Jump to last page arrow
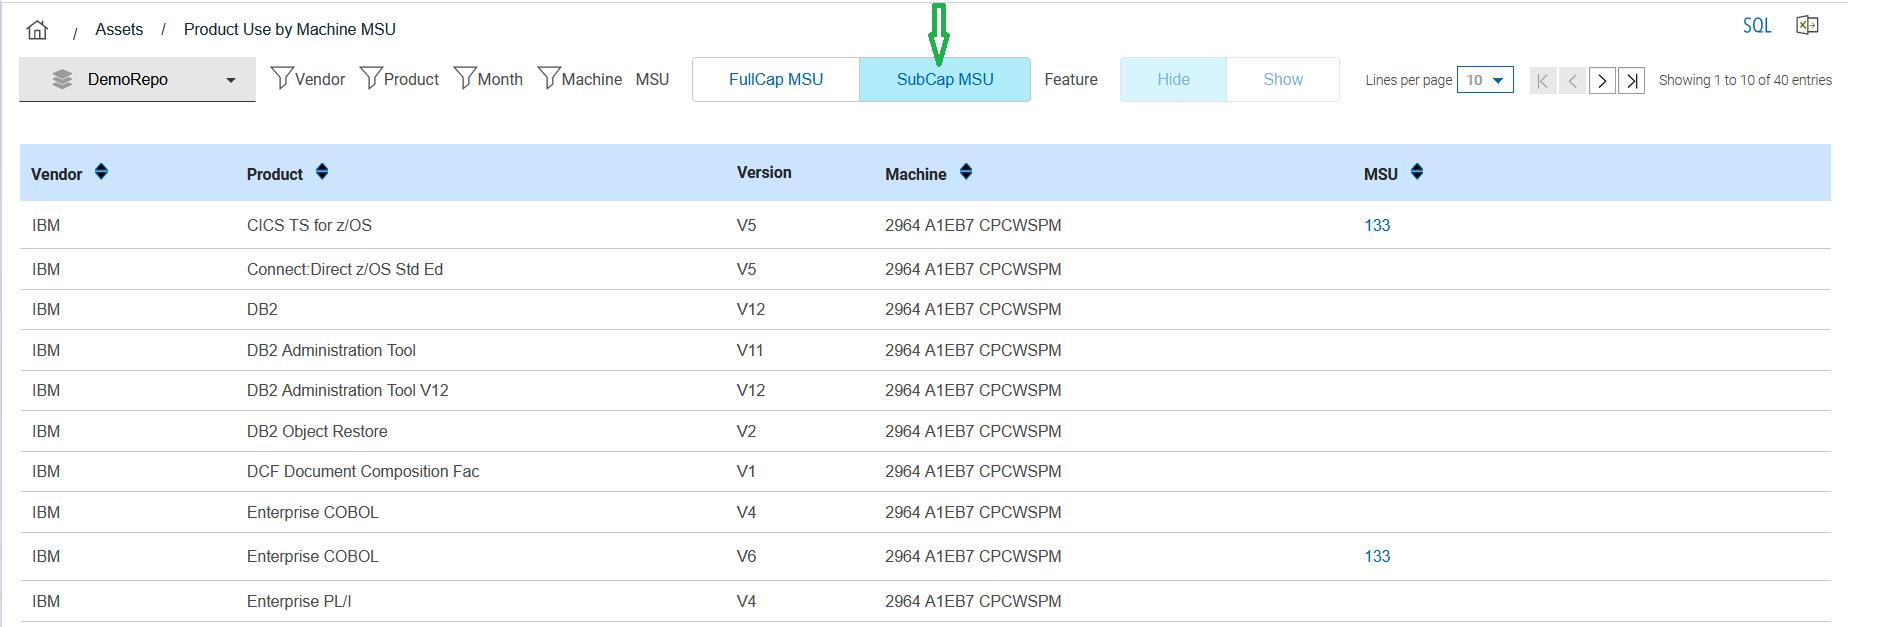Screen dimensions: 1889x627 coord(1631,81)
